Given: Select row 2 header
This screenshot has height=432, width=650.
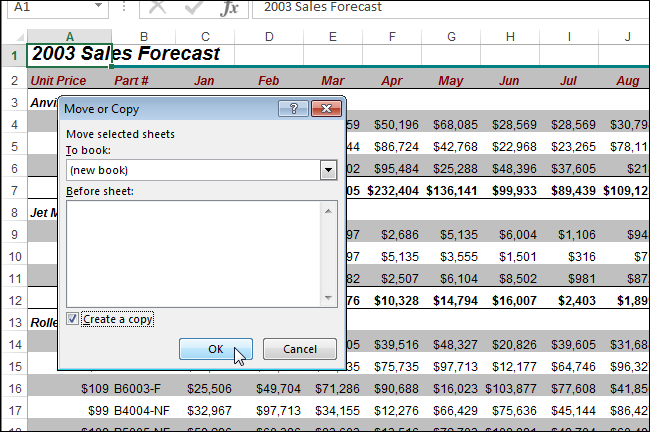Looking at the screenshot, I should (x=15, y=80).
